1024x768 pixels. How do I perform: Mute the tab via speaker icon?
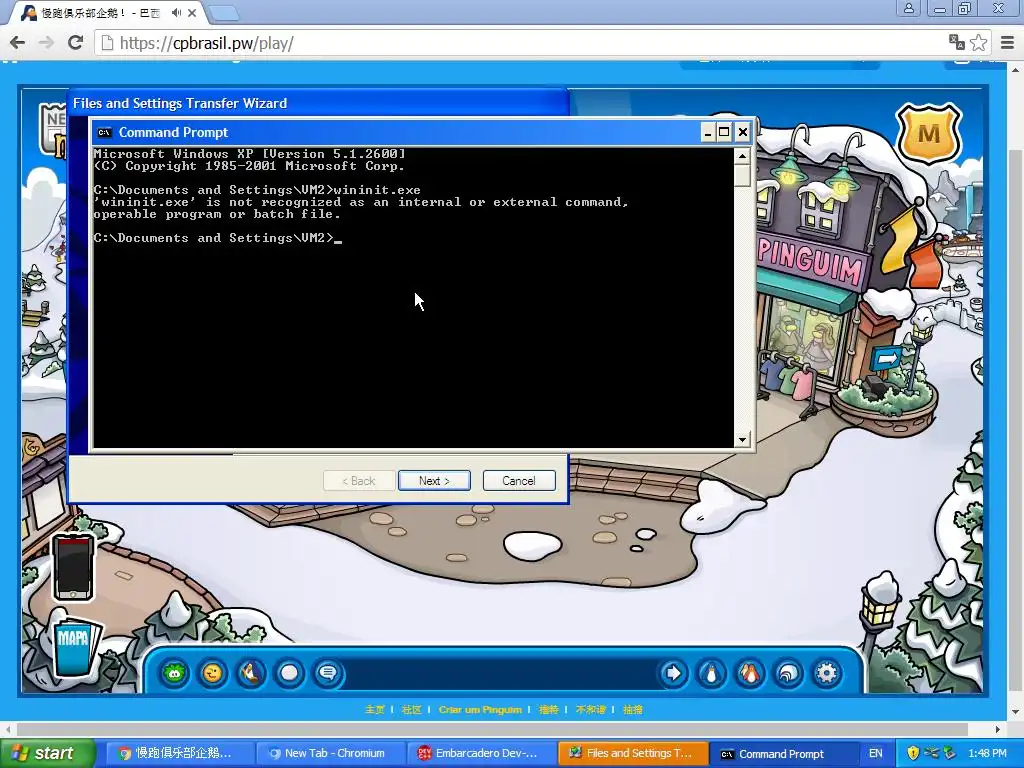(176, 12)
